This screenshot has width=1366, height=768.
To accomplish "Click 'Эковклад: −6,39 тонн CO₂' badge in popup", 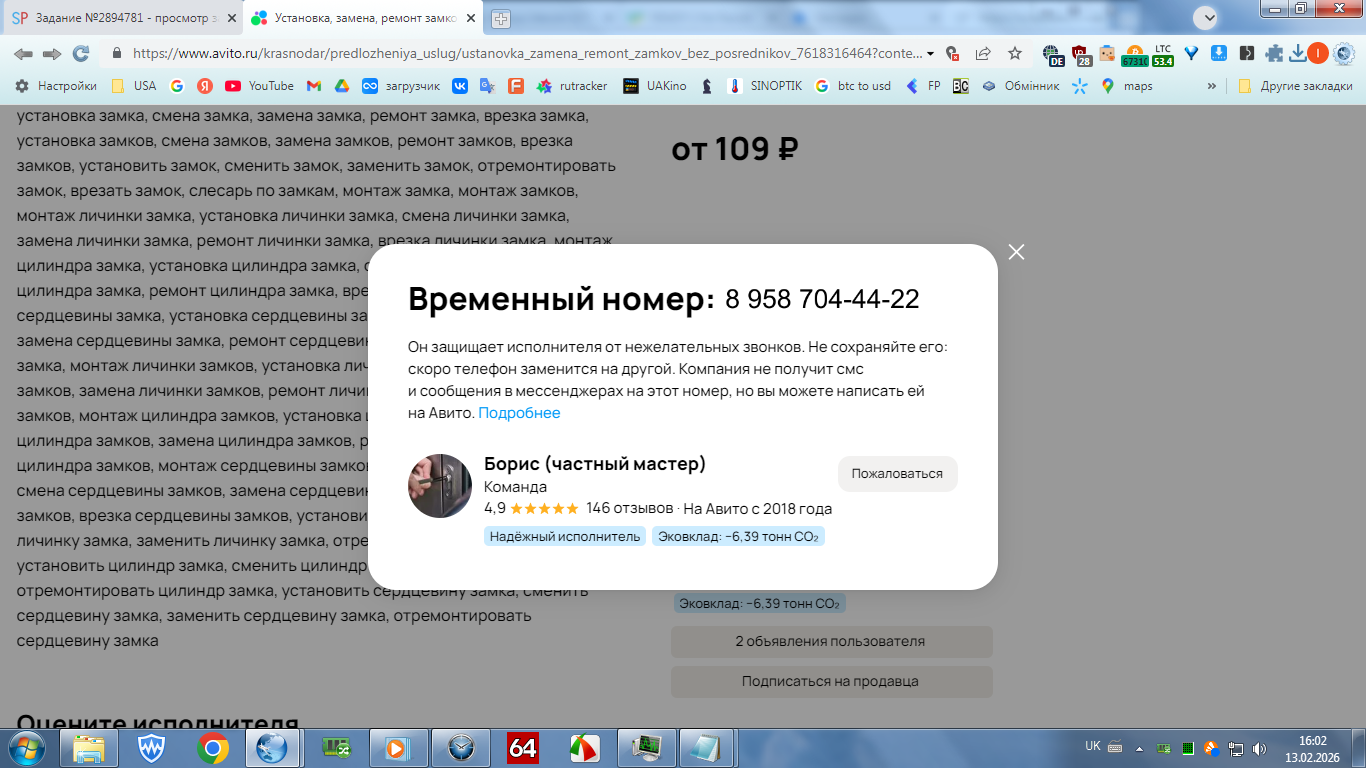I will pyautogui.click(x=738, y=537).
